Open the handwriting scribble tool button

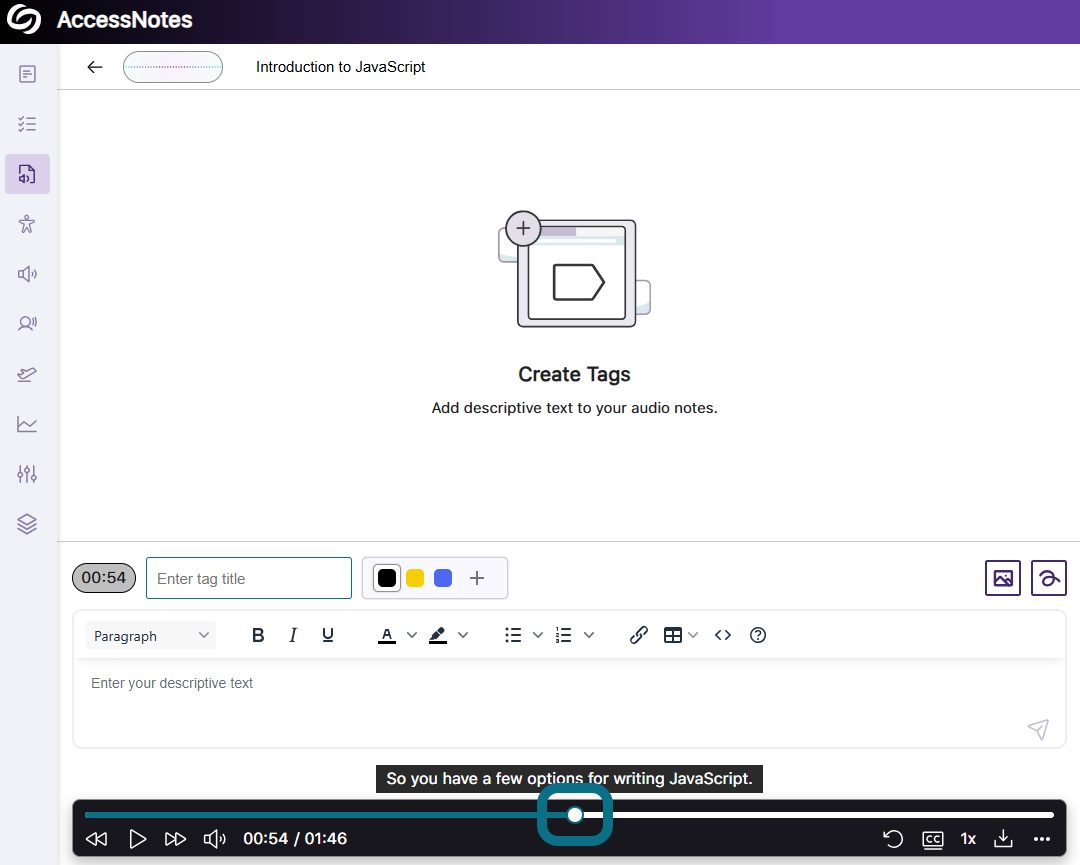tap(1049, 578)
